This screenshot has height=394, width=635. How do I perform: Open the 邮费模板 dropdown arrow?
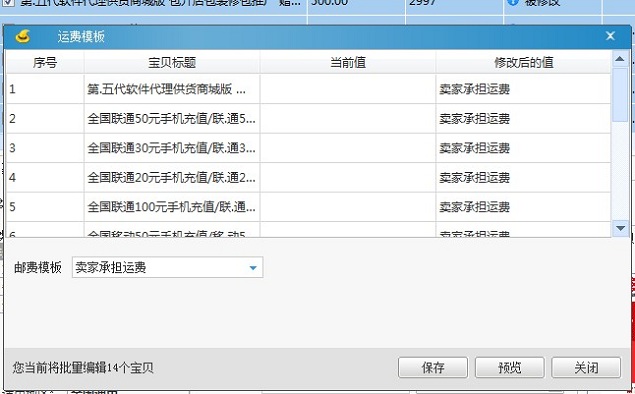click(x=253, y=268)
